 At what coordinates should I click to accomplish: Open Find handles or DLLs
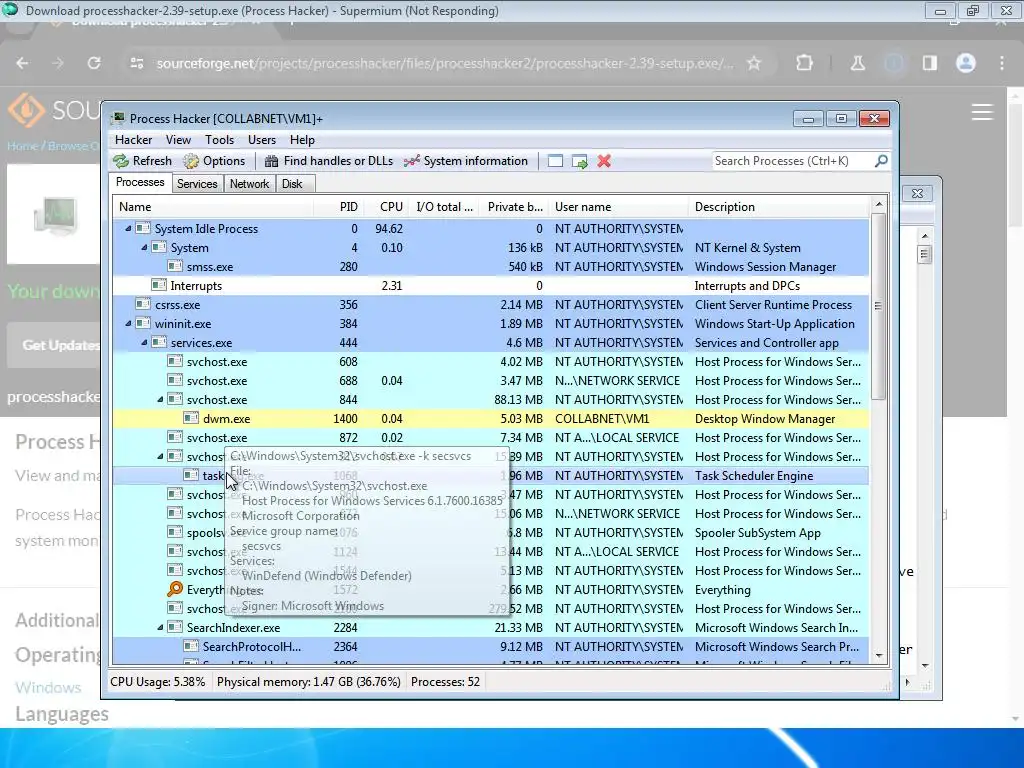[328, 161]
